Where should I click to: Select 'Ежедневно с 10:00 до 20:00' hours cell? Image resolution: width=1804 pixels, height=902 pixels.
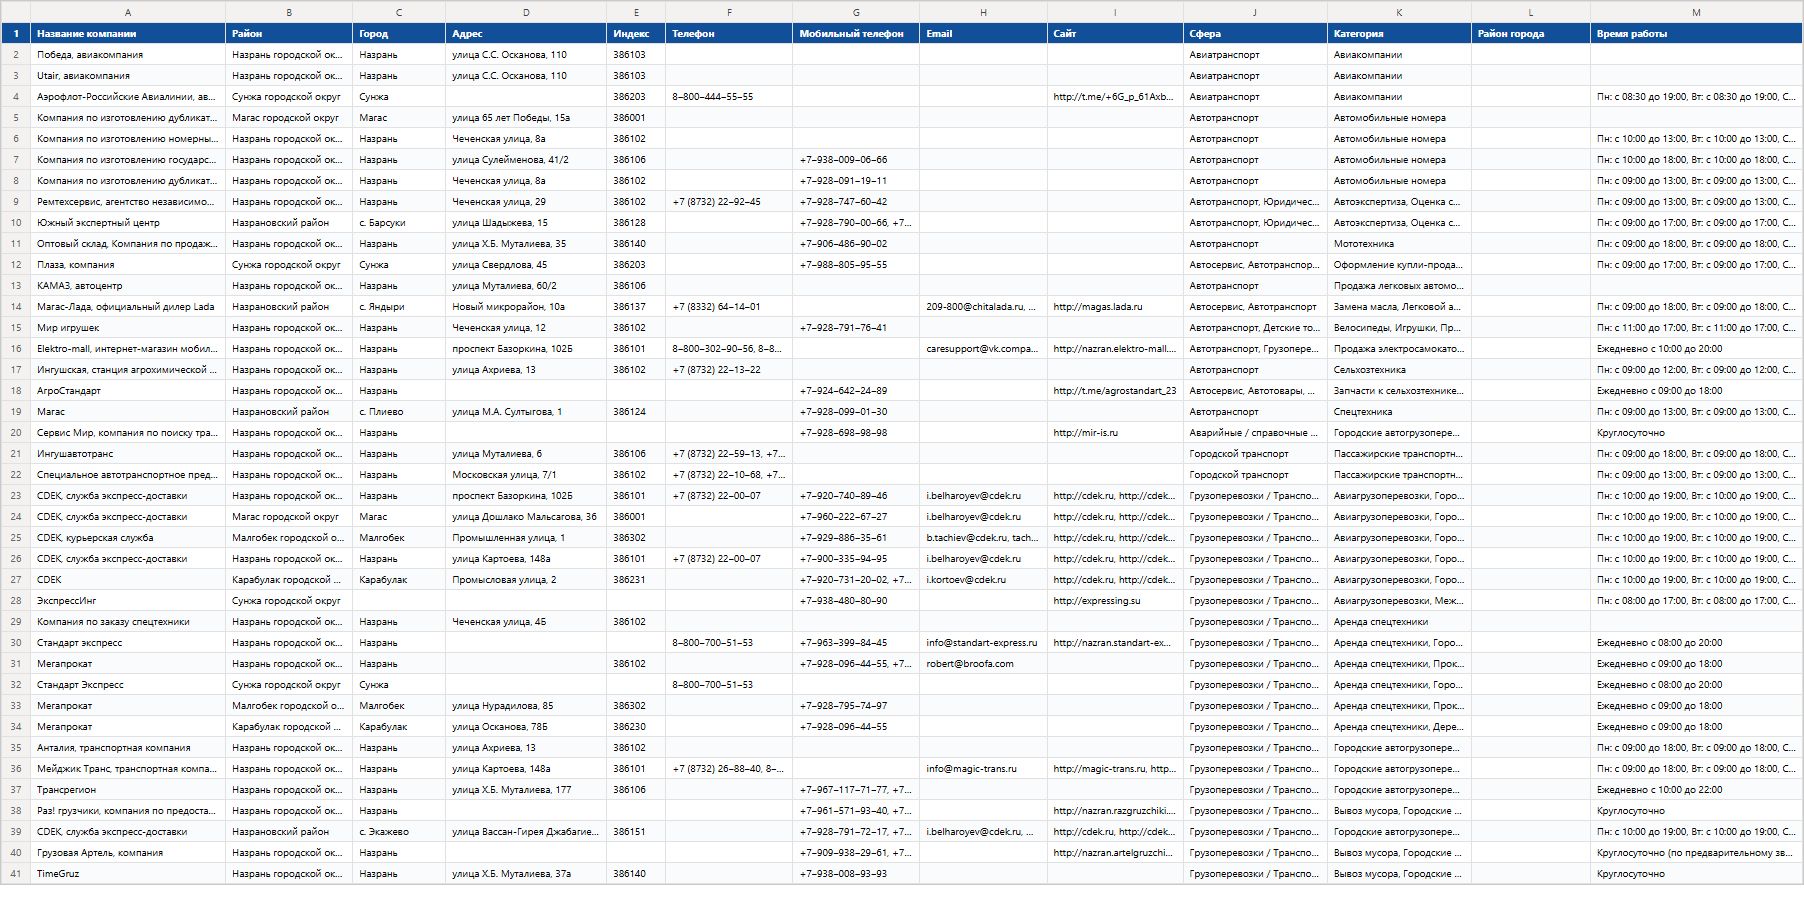(1696, 349)
